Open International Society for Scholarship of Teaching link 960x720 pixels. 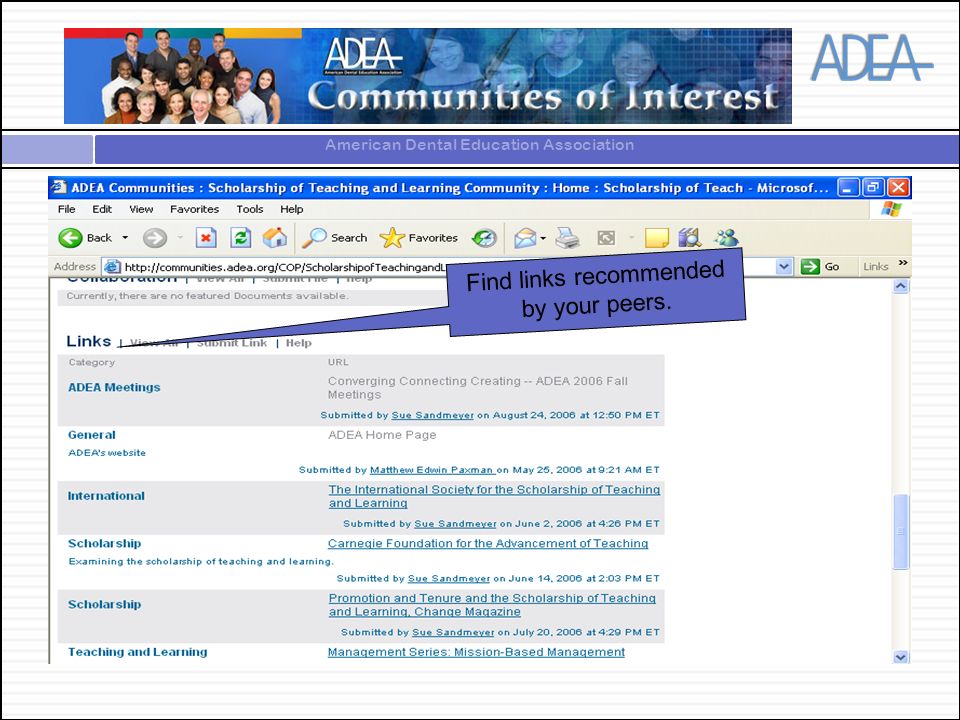pyautogui.click(x=494, y=497)
